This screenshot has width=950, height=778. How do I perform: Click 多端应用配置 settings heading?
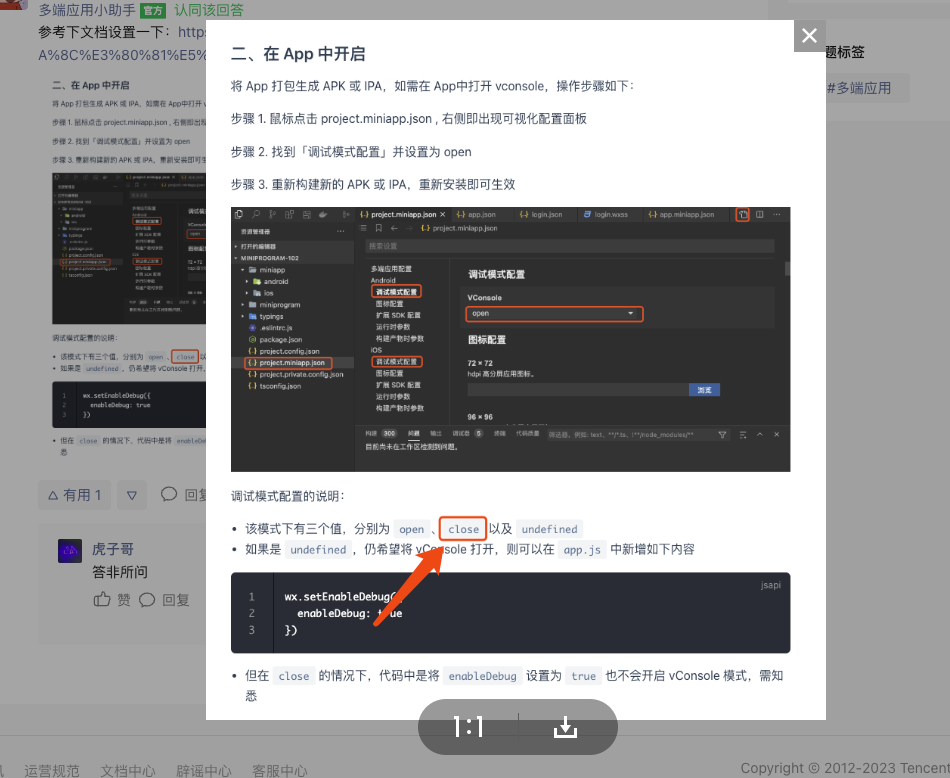391,268
